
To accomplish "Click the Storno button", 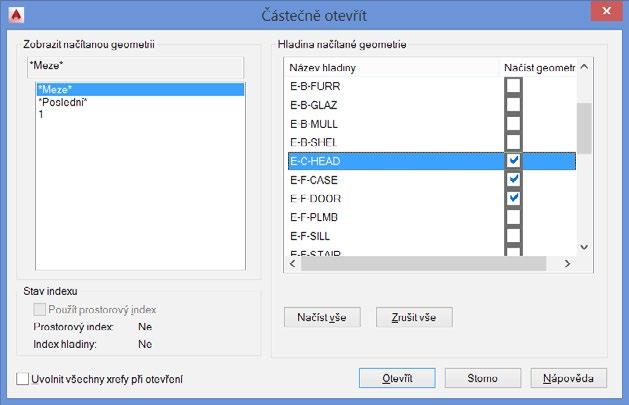I will click(x=483, y=378).
